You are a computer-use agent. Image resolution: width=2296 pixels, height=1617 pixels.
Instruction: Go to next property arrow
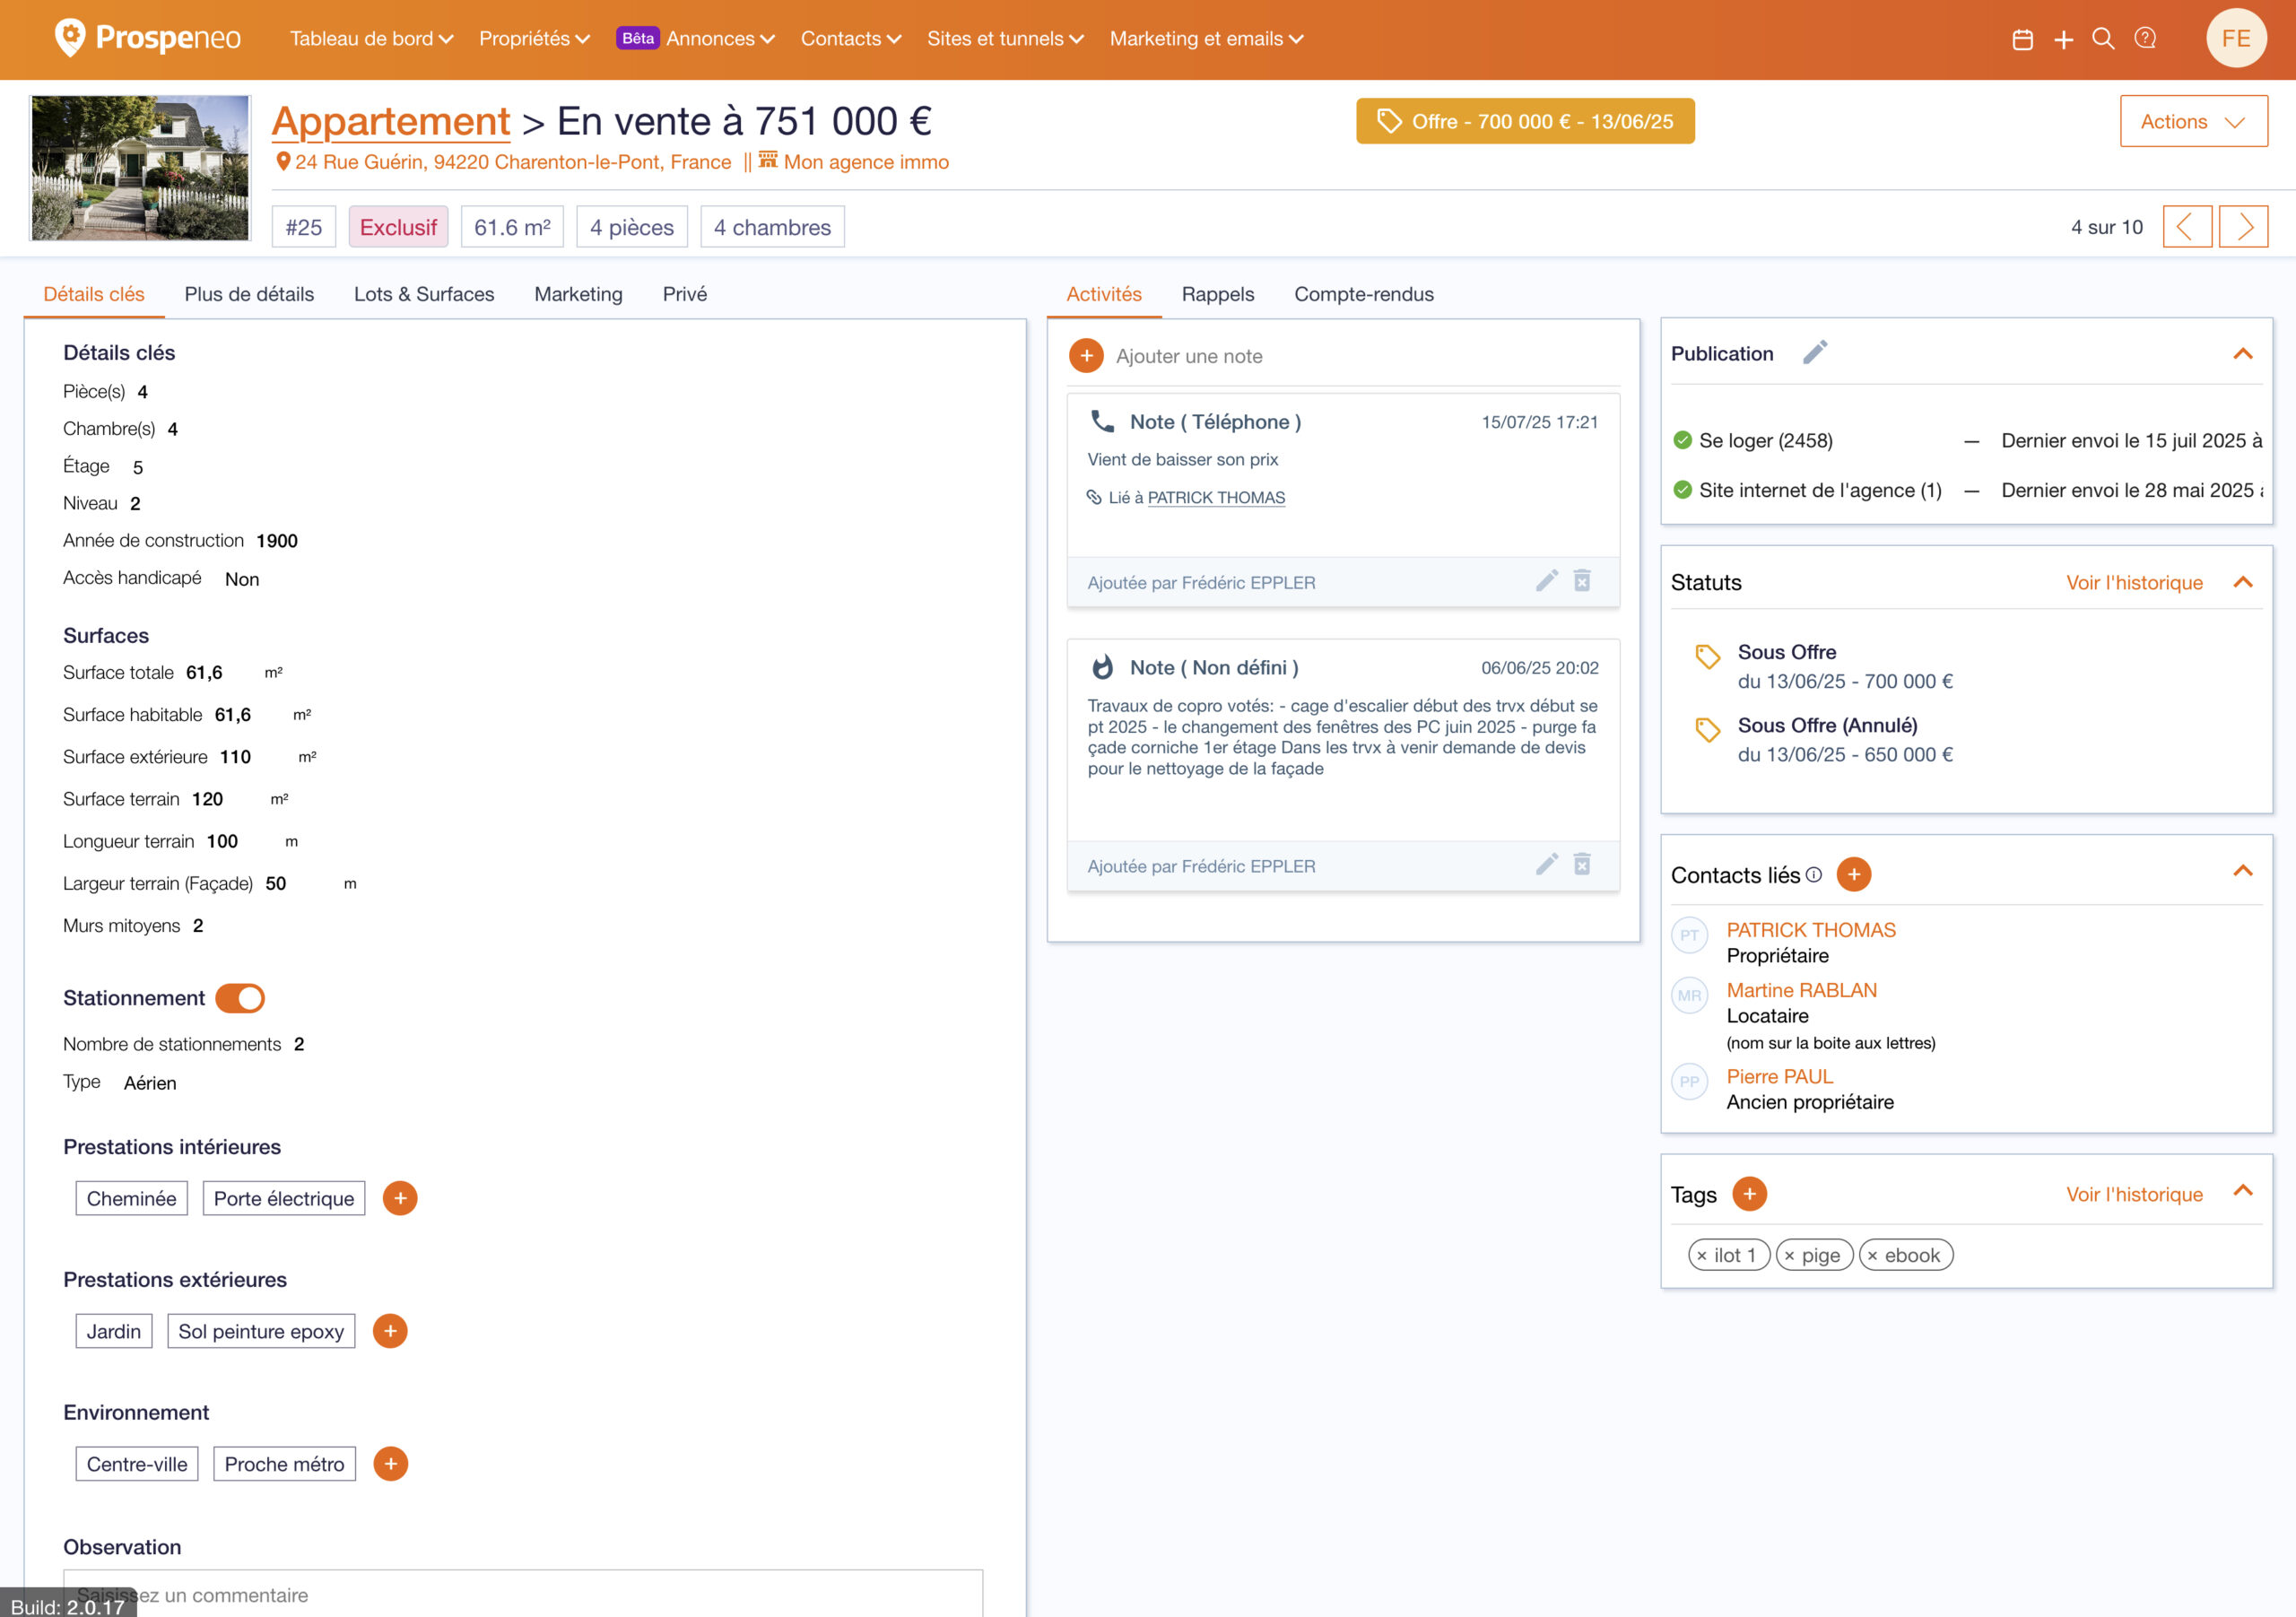2243,227
